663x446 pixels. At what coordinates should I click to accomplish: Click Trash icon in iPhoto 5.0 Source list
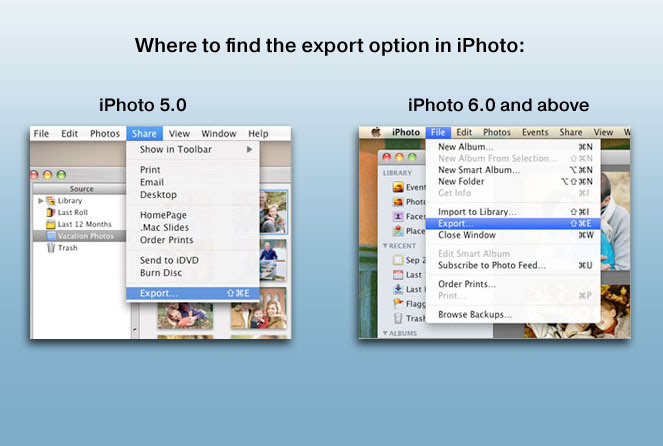tap(51, 248)
